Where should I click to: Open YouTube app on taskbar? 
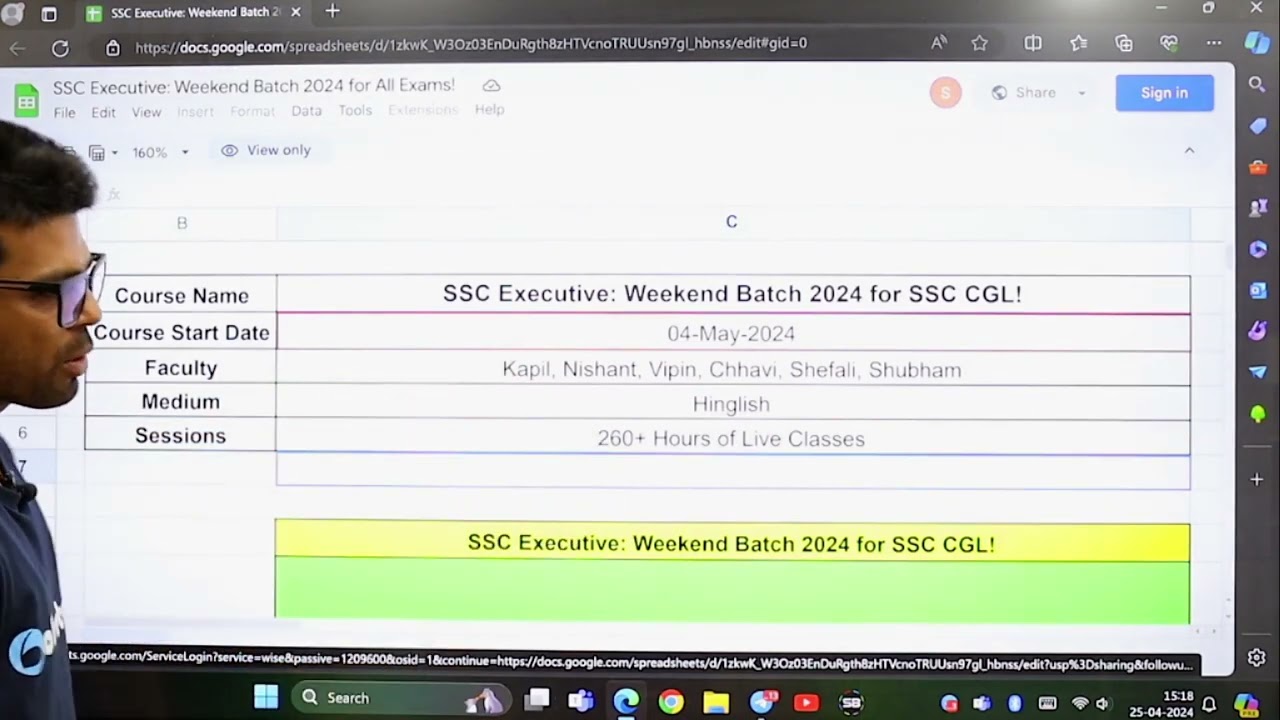pos(806,702)
